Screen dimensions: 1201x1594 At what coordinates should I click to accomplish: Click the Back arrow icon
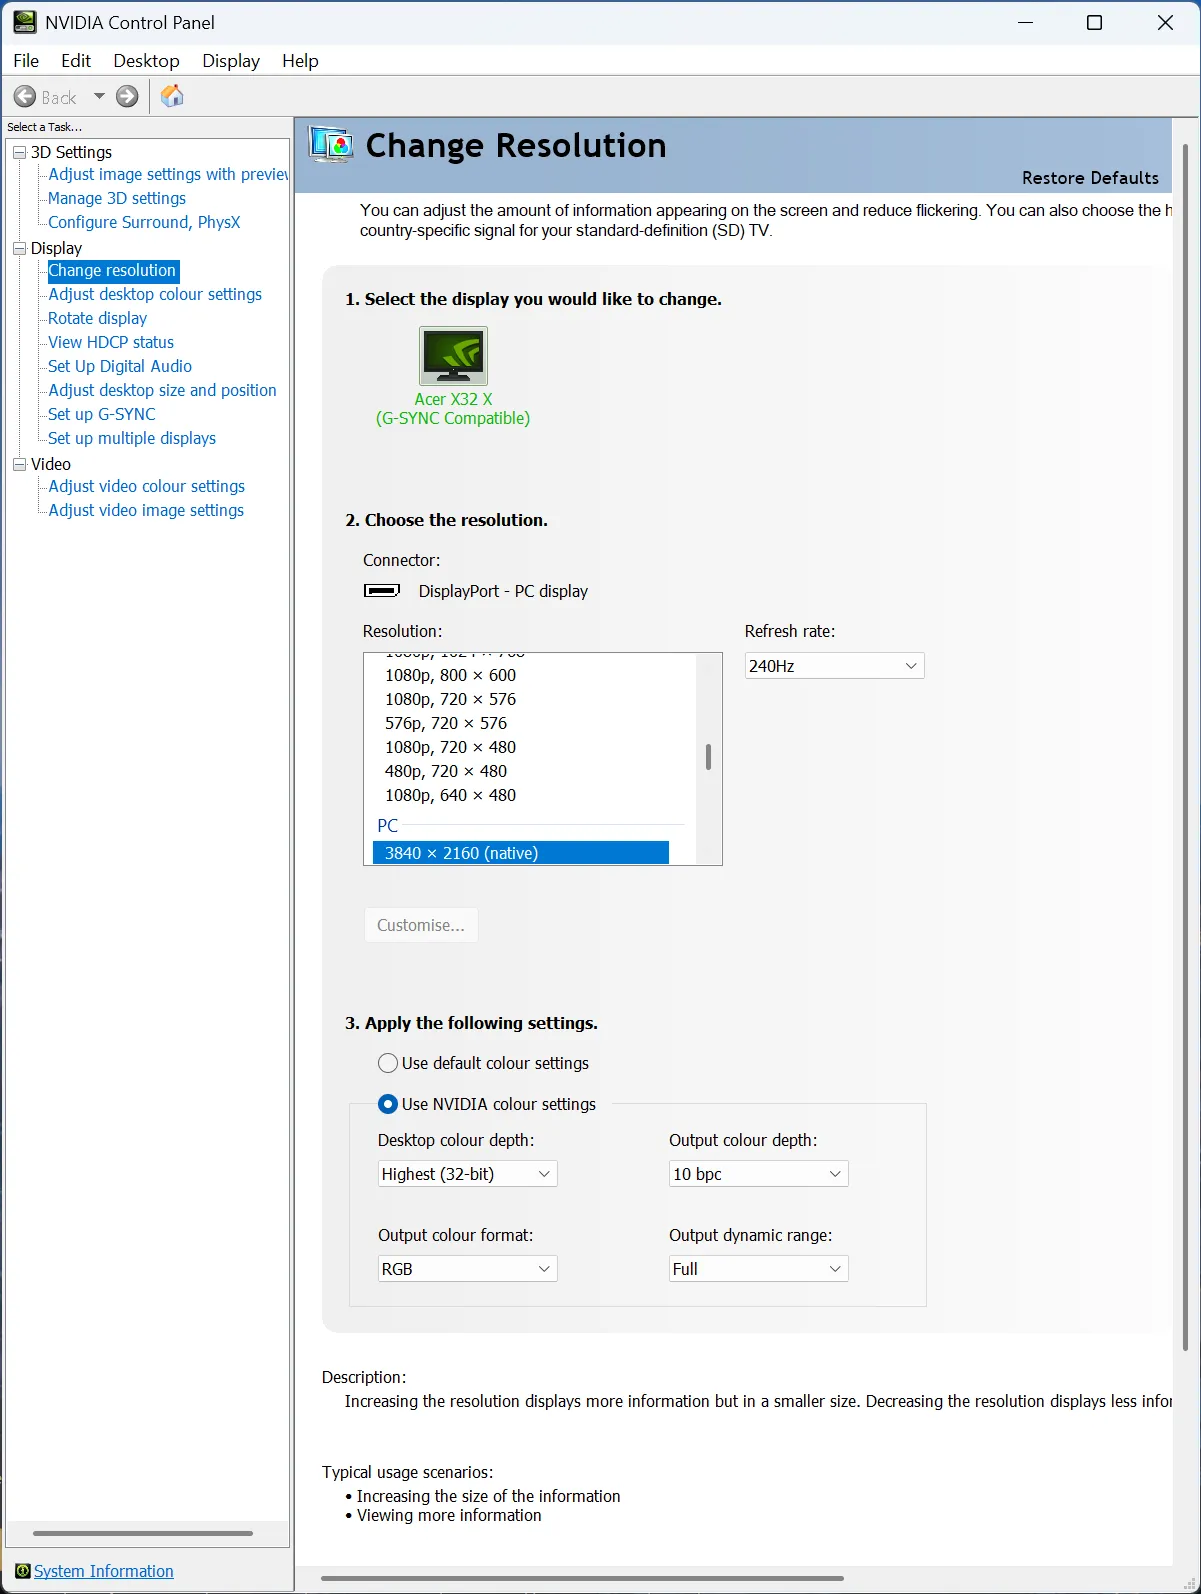point(25,97)
